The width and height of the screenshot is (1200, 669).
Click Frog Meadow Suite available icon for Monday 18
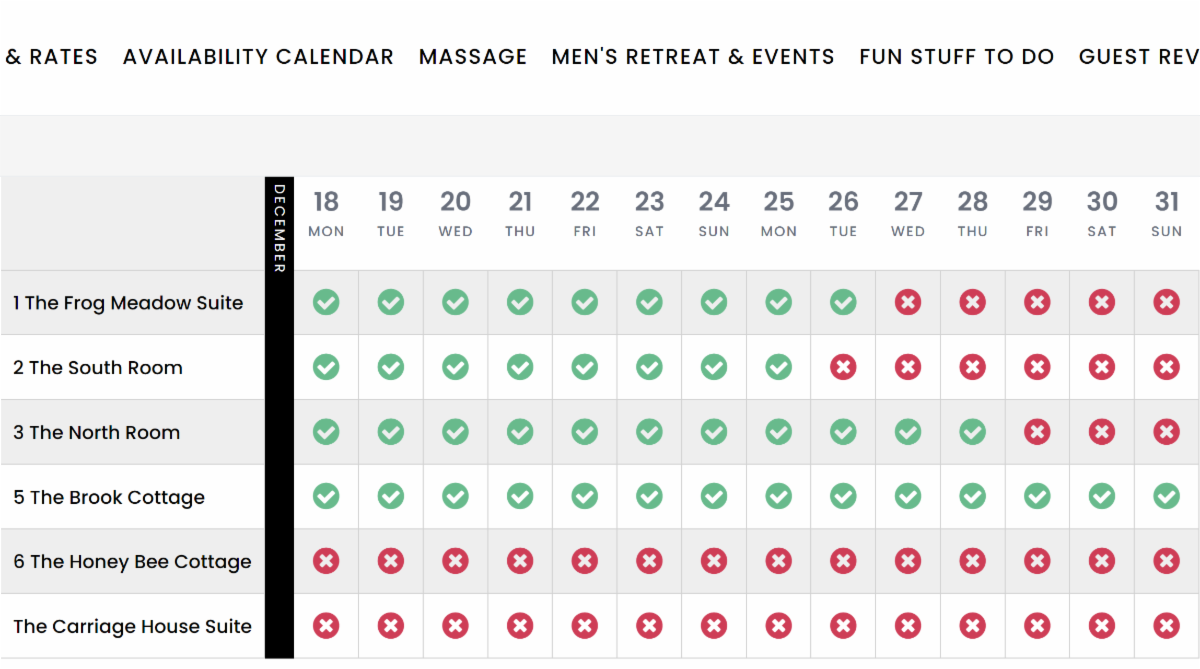point(326,302)
